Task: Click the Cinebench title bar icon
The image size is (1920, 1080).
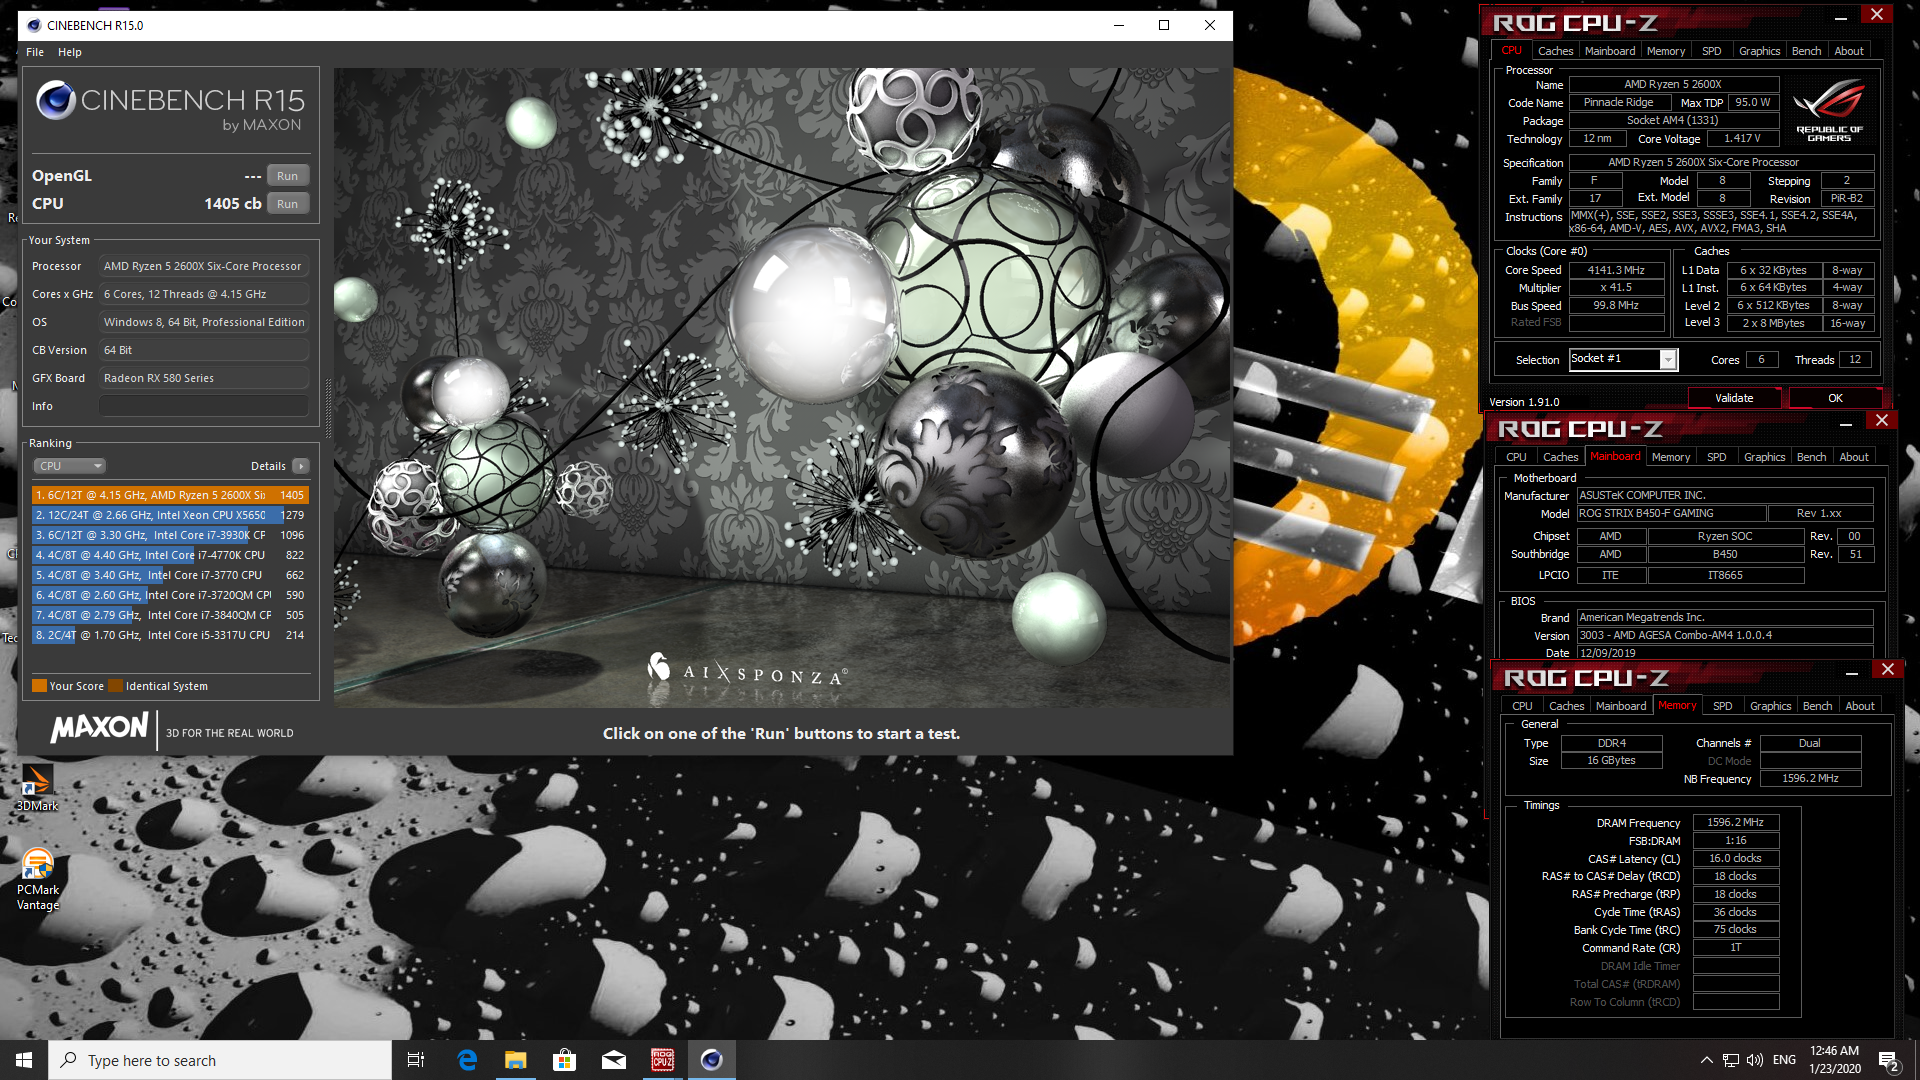Action: coord(34,25)
